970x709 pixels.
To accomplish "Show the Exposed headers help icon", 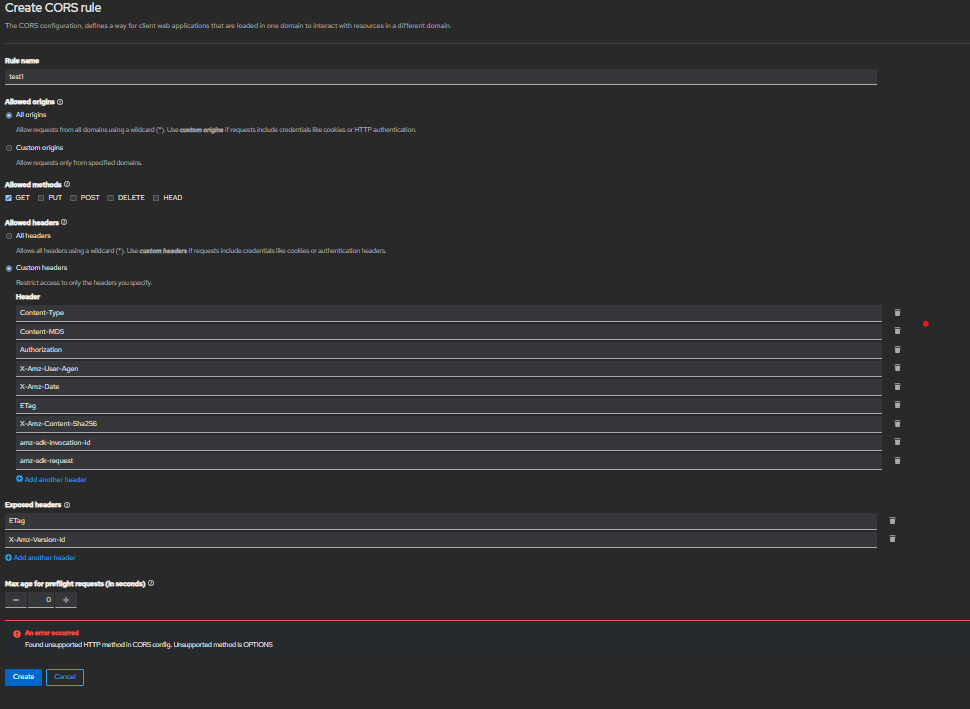I will (67, 505).
